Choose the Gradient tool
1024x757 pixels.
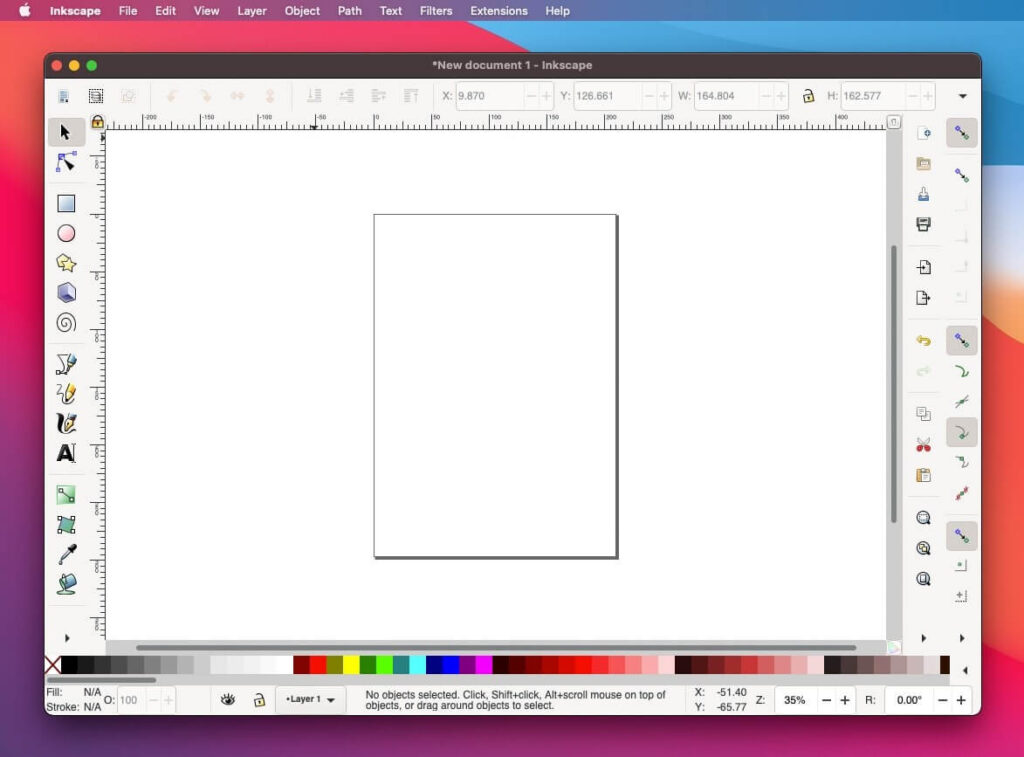(66, 495)
